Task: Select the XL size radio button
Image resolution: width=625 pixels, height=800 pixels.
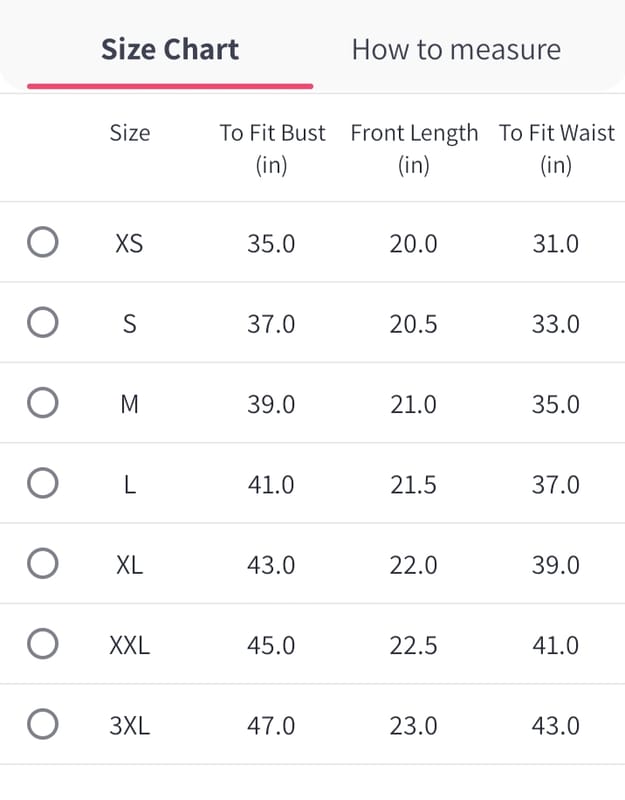Action: click(42, 564)
